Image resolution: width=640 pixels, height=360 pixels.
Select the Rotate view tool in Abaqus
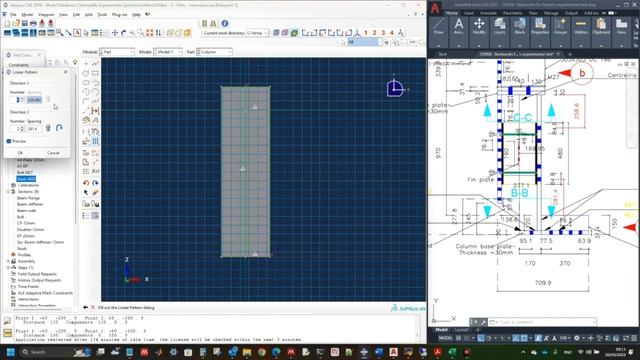124,33
